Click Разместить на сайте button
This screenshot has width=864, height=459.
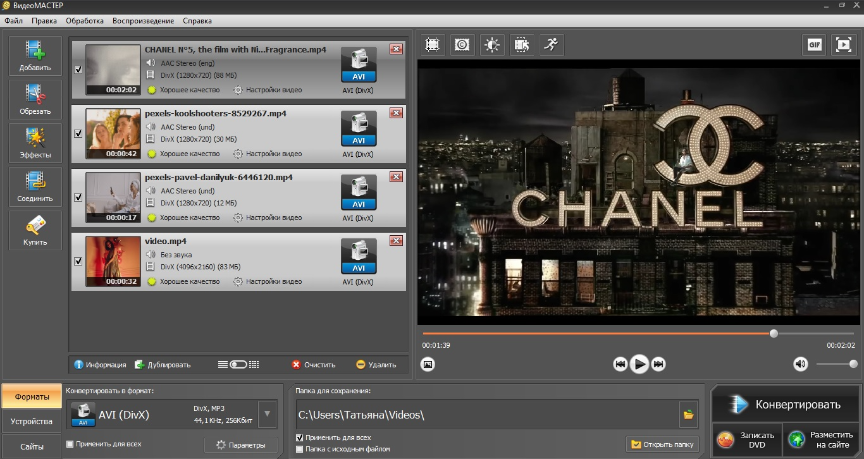[x=821, y=440]
